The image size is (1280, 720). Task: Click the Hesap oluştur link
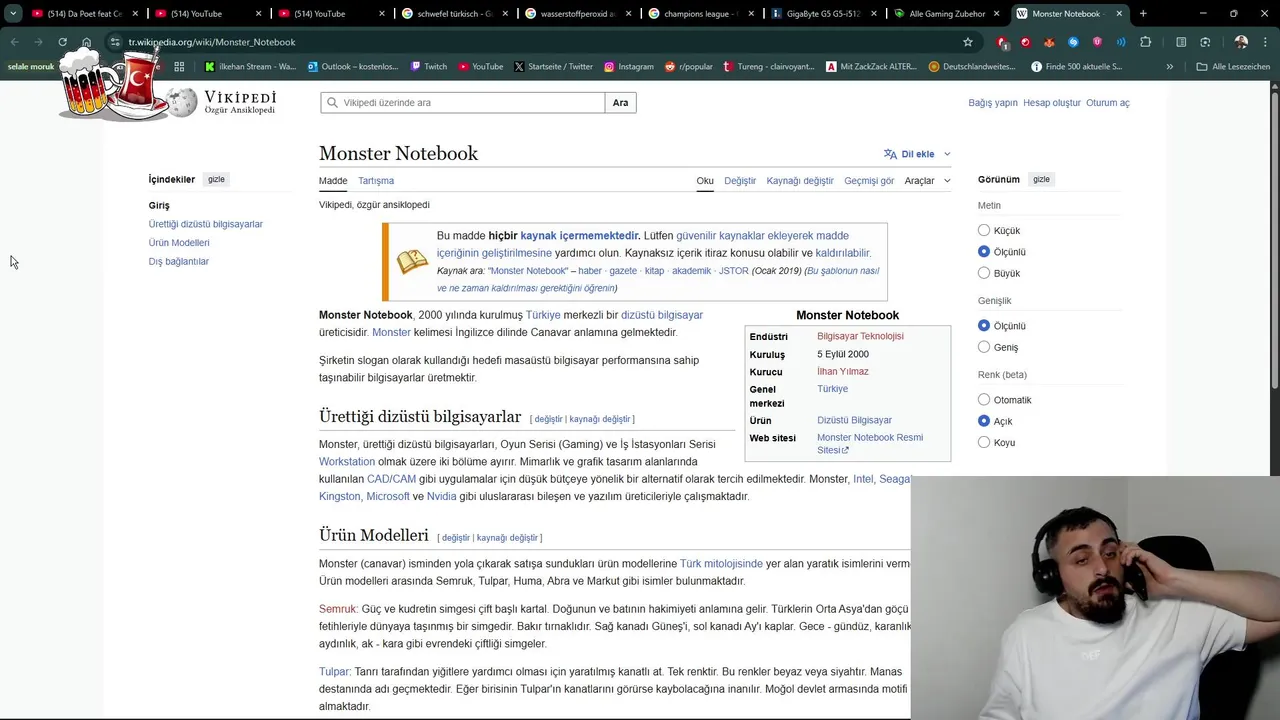tap(1052, 103)
